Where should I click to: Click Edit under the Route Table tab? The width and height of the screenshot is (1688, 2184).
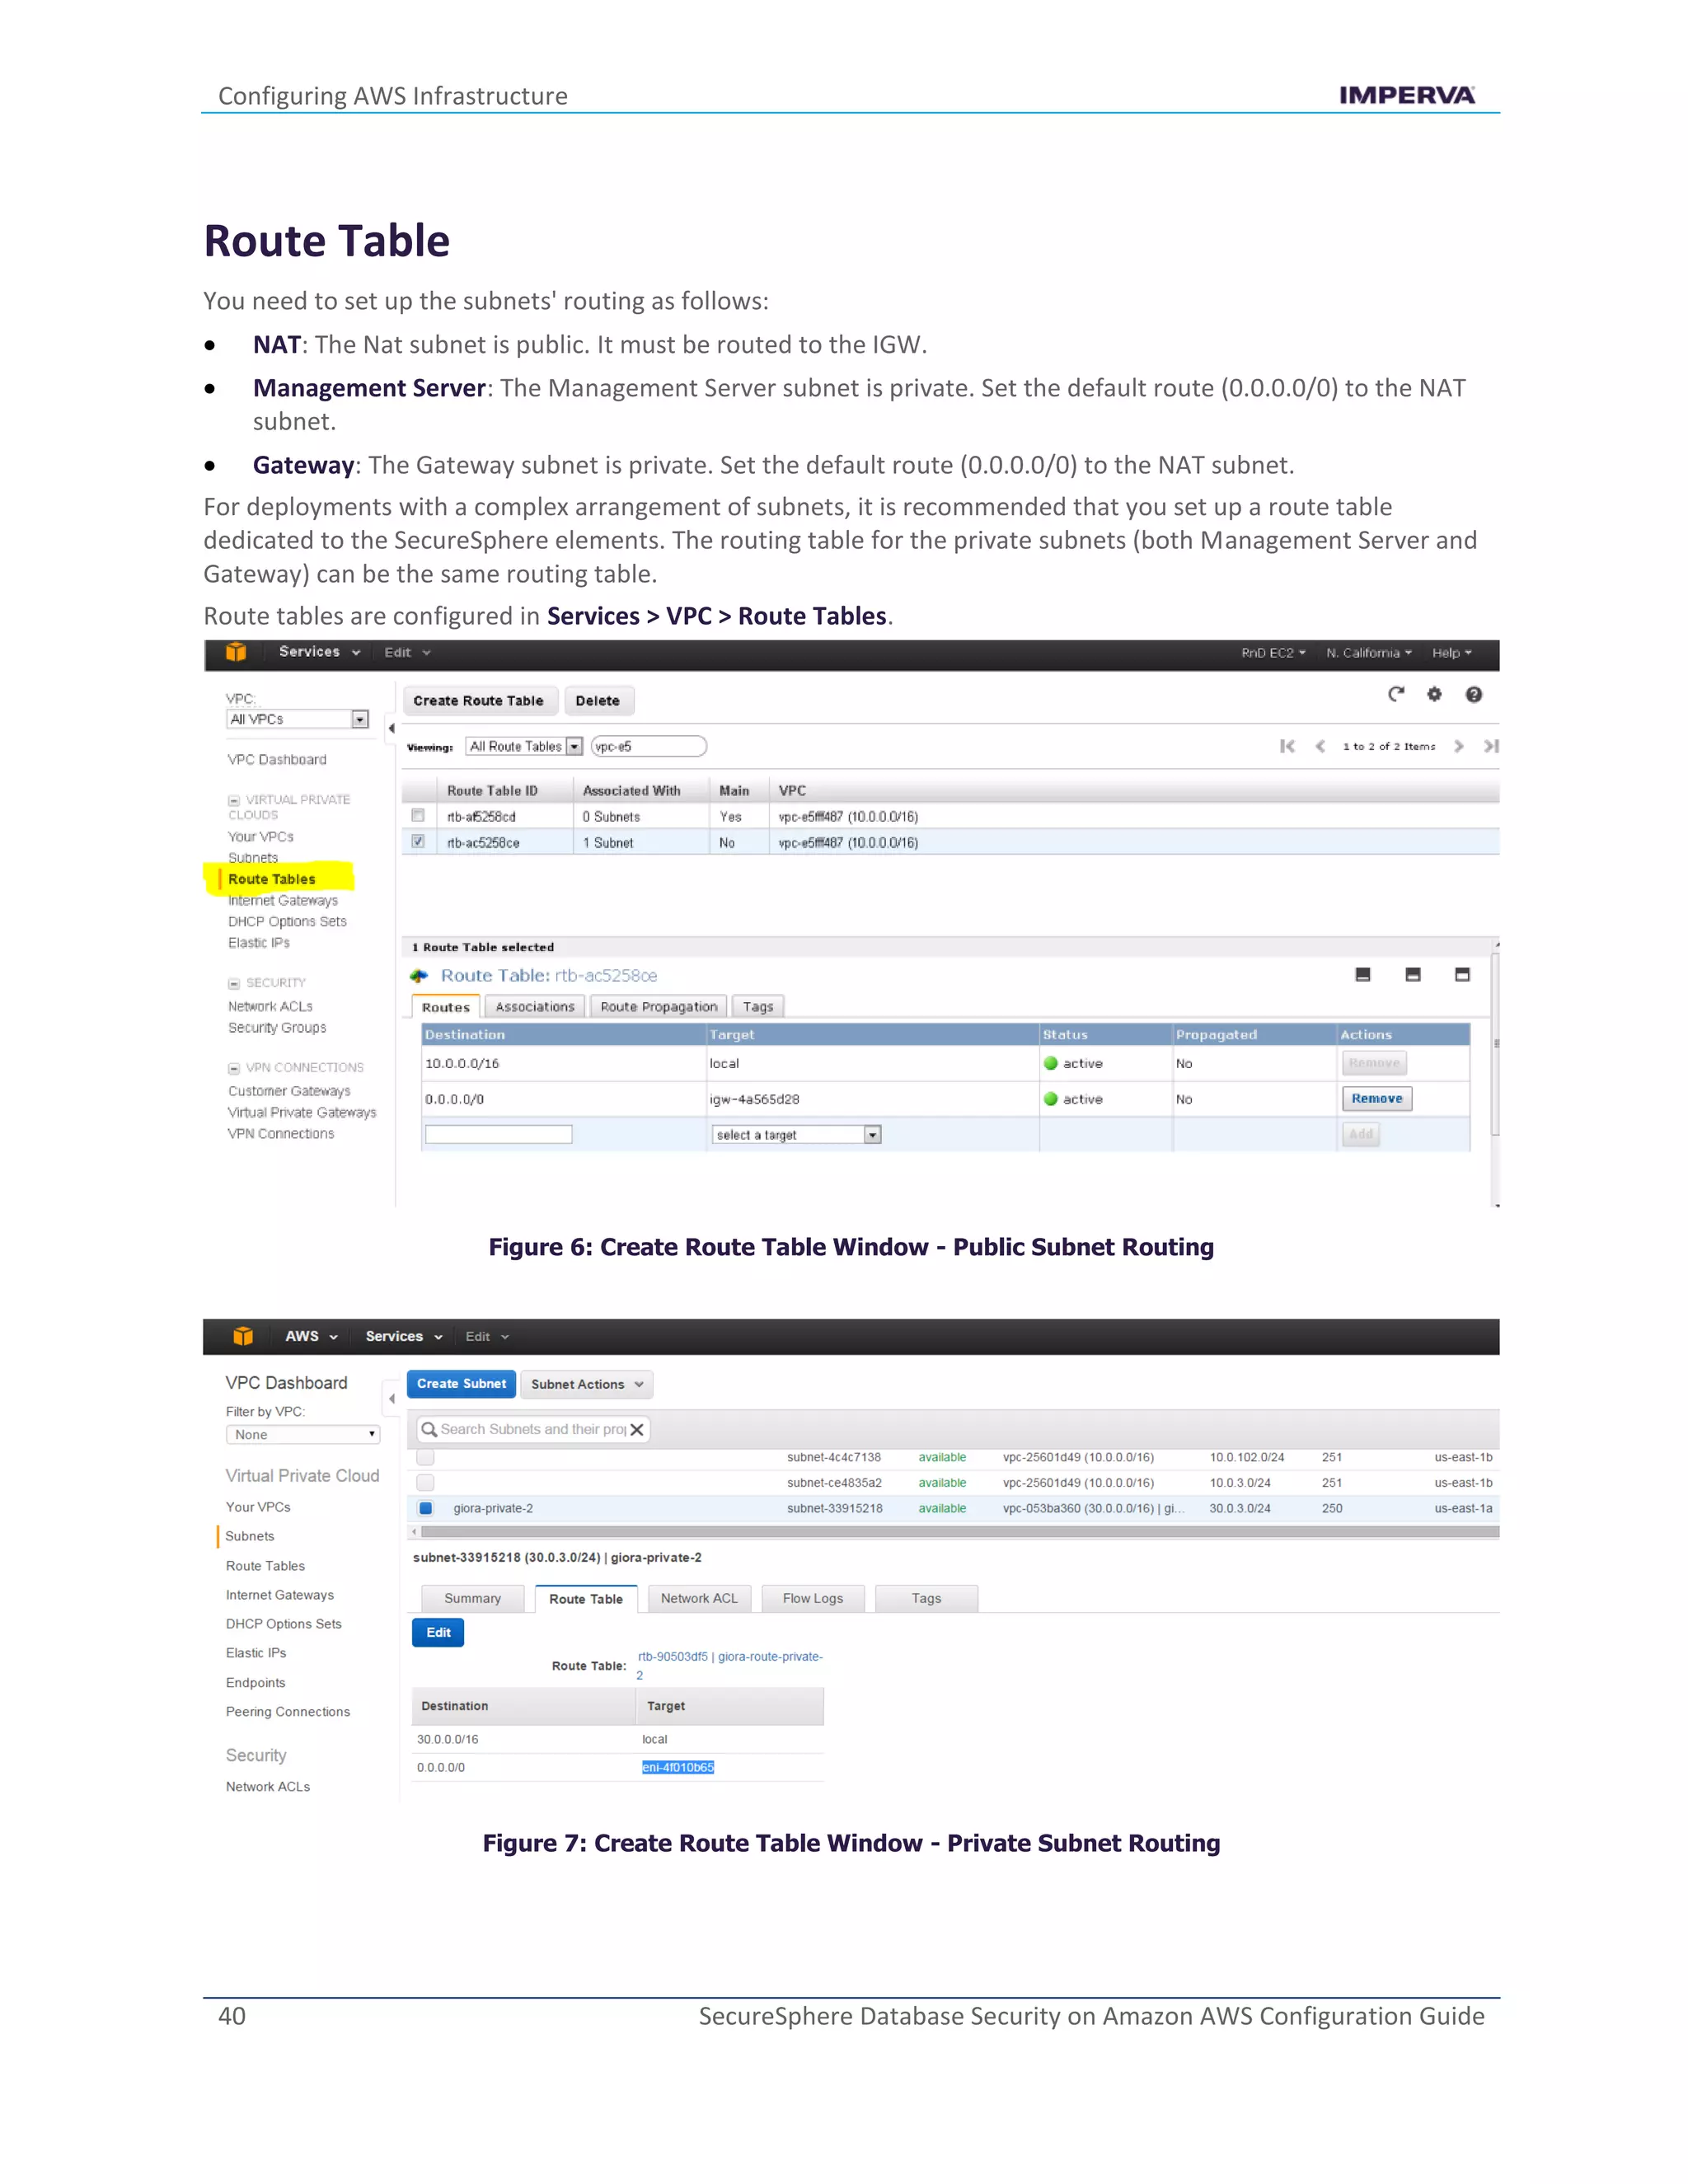tap(438, 1633)
